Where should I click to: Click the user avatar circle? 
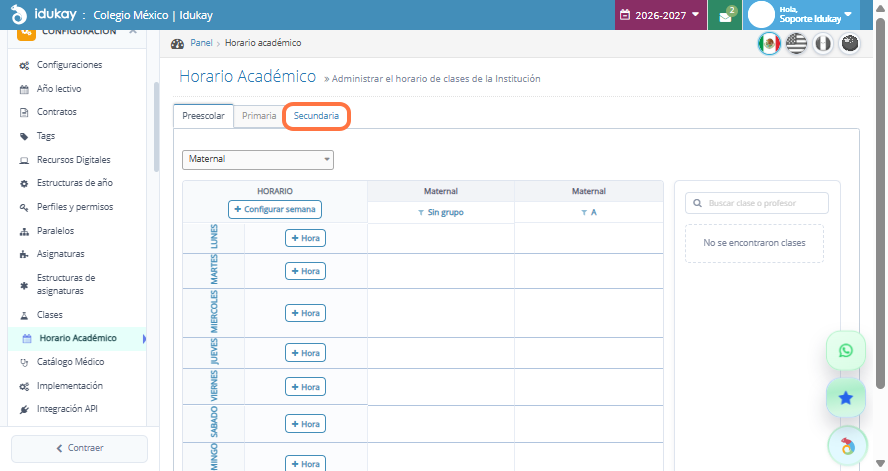tap(761, 15)
